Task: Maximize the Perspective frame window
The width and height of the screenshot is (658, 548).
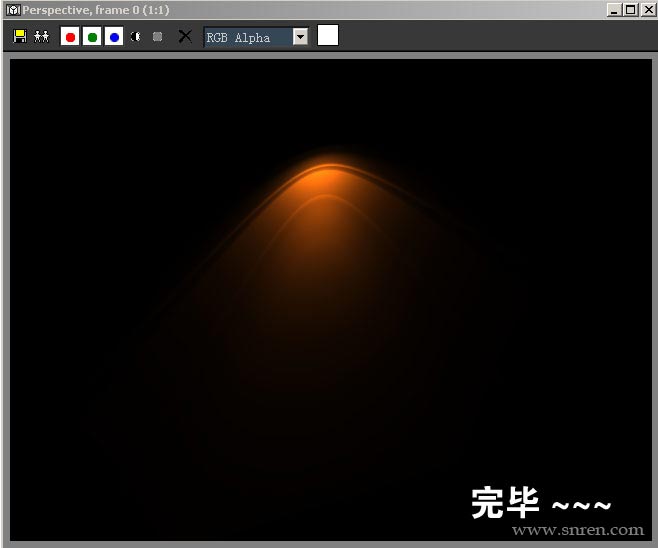Action: tap(630, 10)
